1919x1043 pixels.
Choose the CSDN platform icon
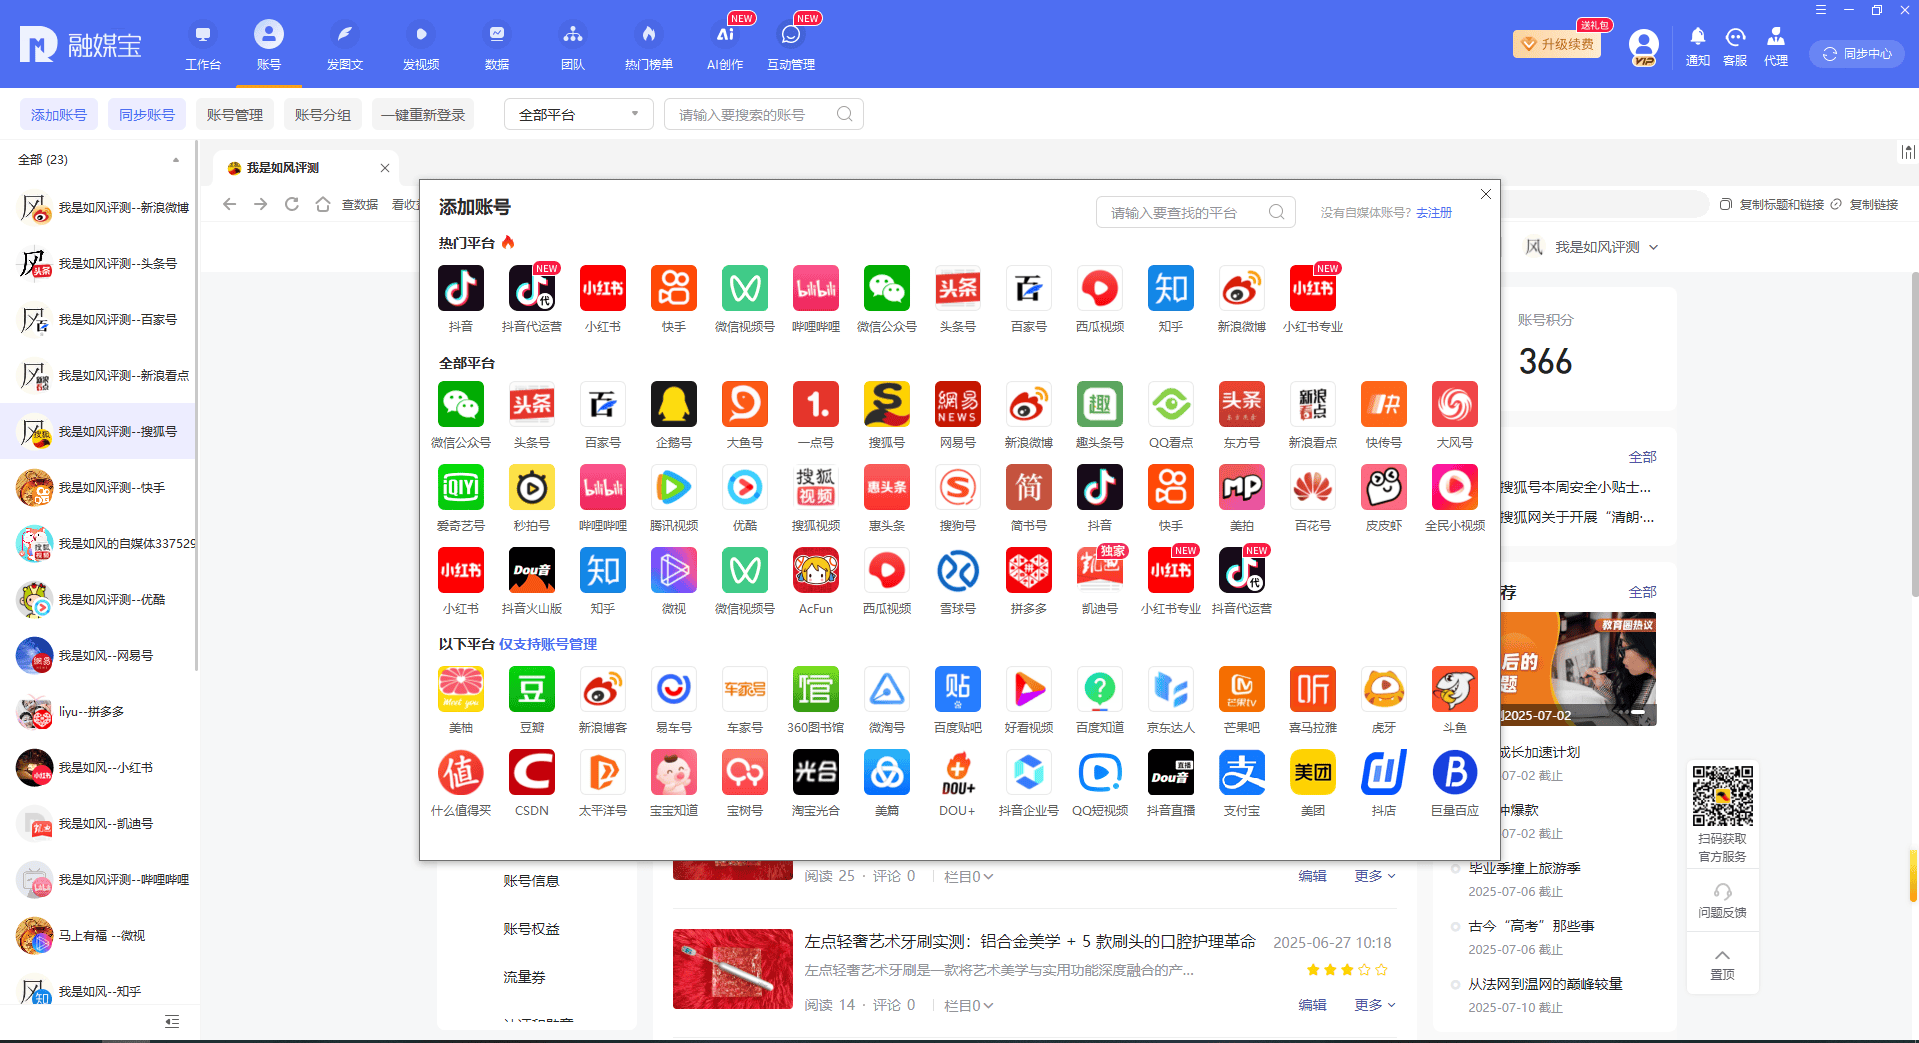(x=532, y=773)
